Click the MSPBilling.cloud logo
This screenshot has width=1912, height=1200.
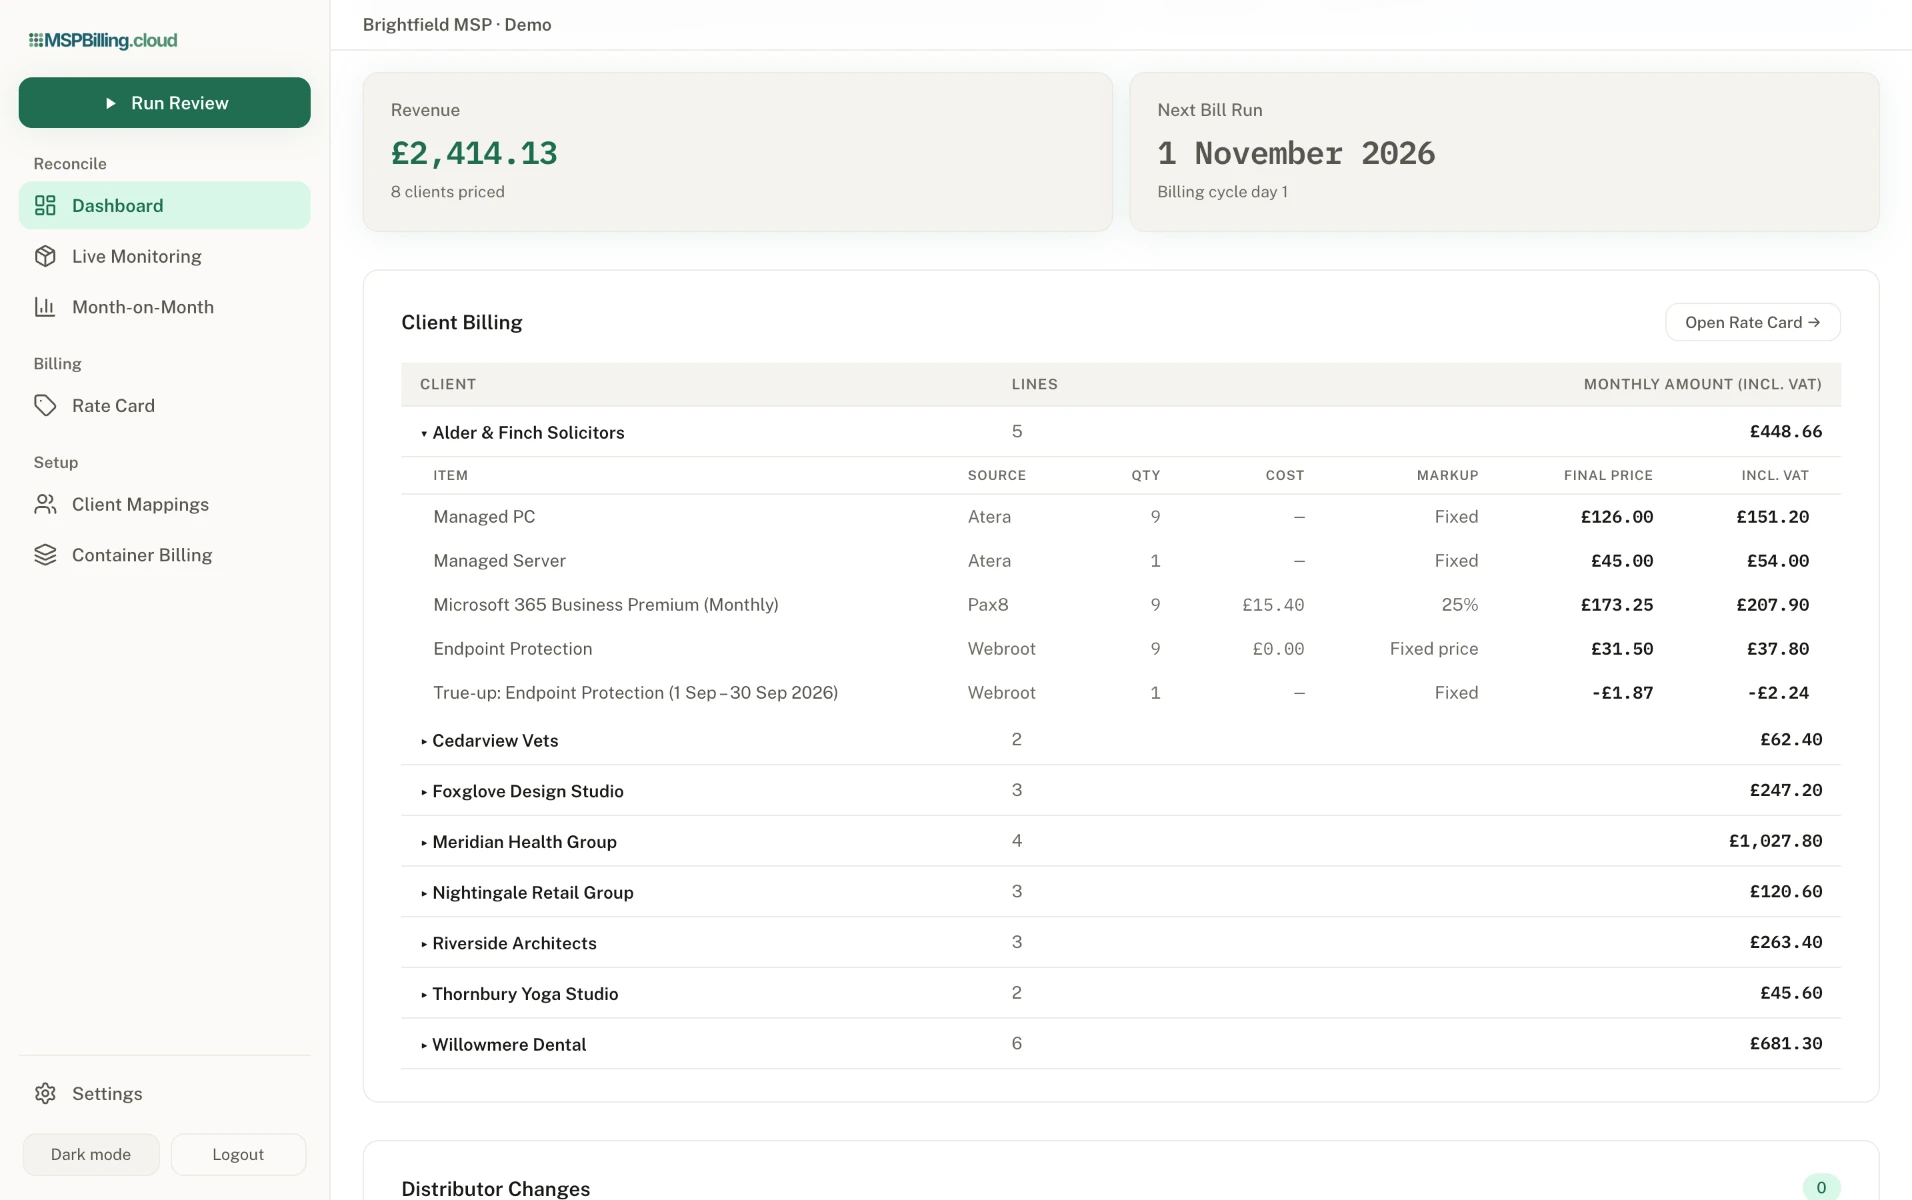click(x=103, y=40)
